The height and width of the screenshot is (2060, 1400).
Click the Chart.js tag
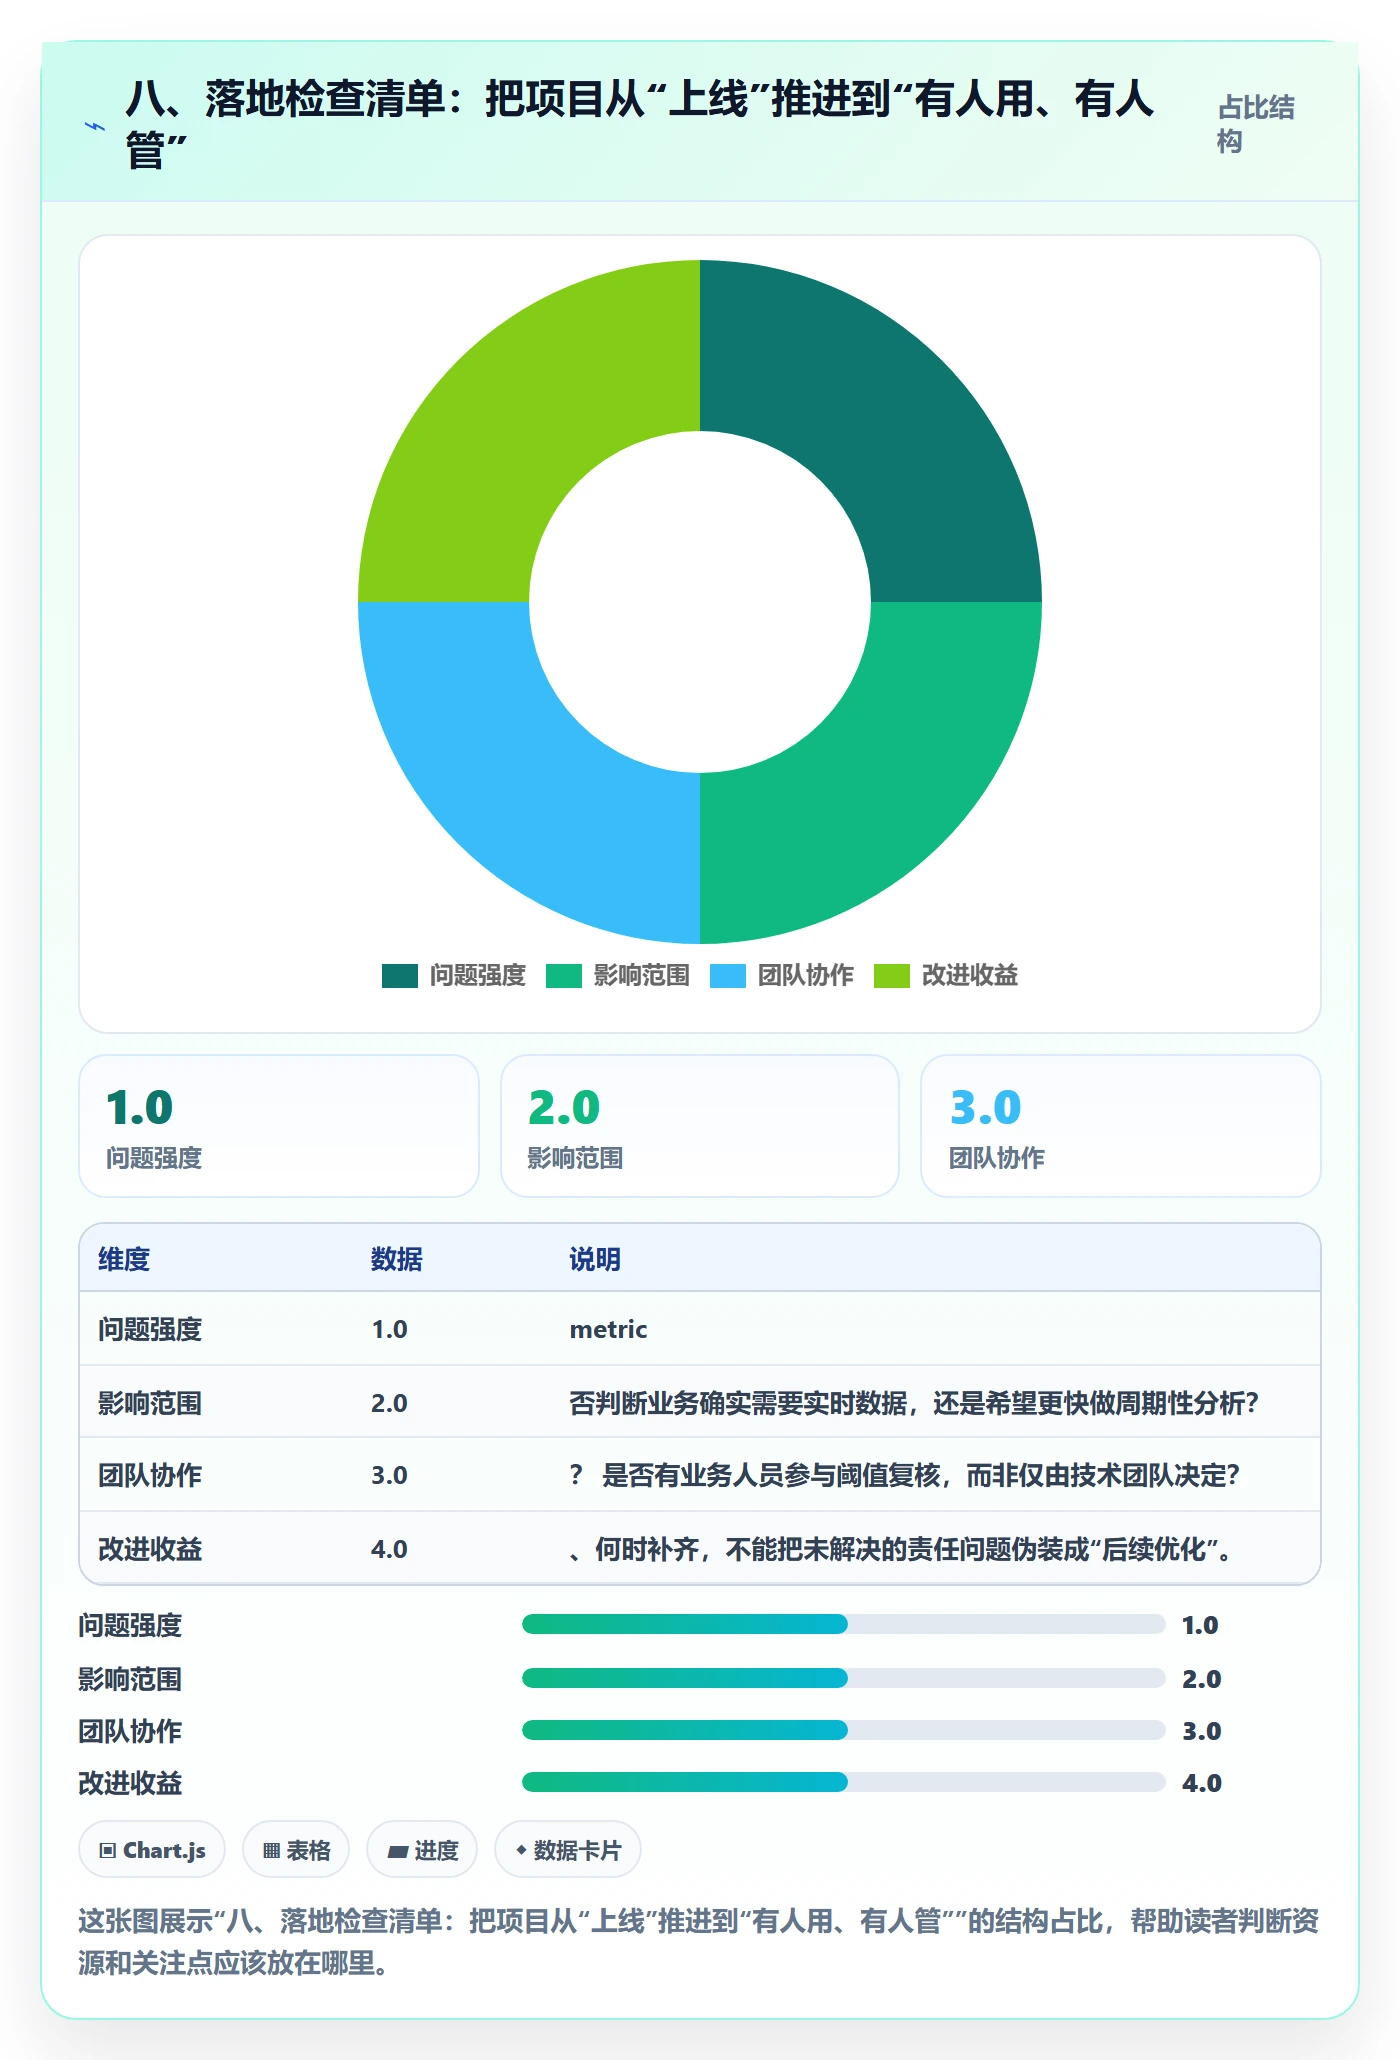click(x=152, y=1850)
